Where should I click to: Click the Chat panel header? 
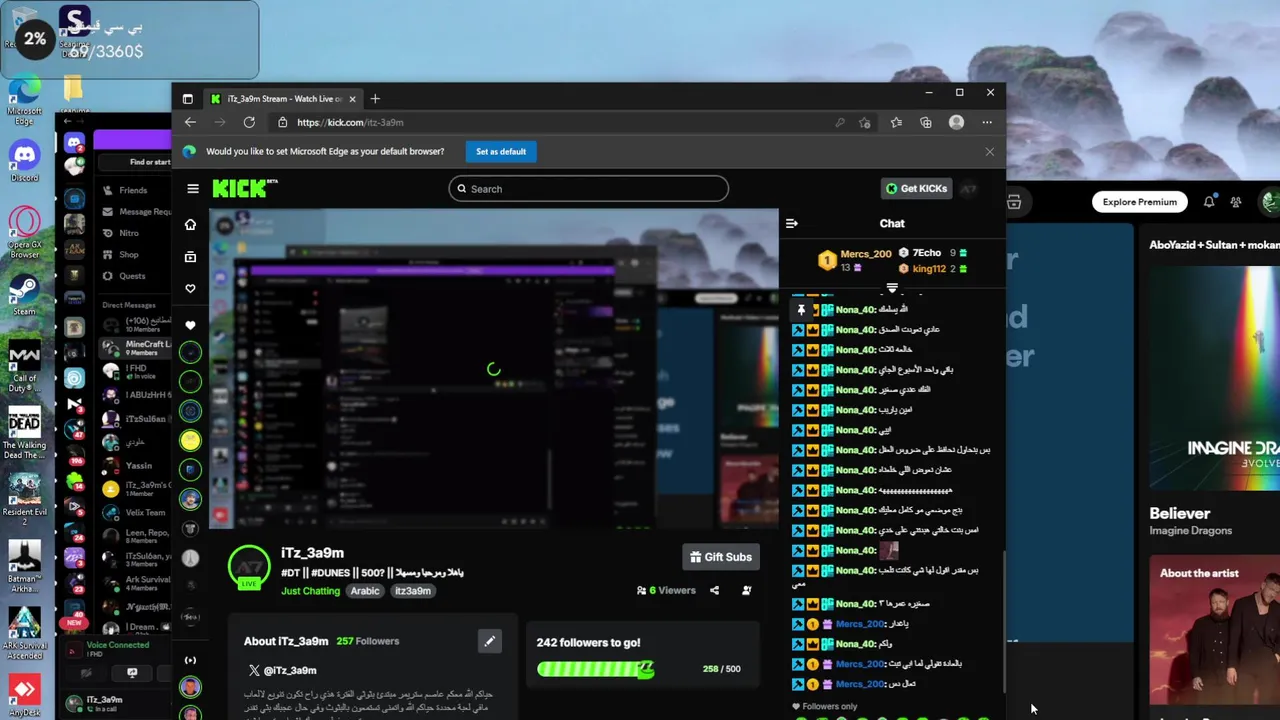[x=892, y=224]
